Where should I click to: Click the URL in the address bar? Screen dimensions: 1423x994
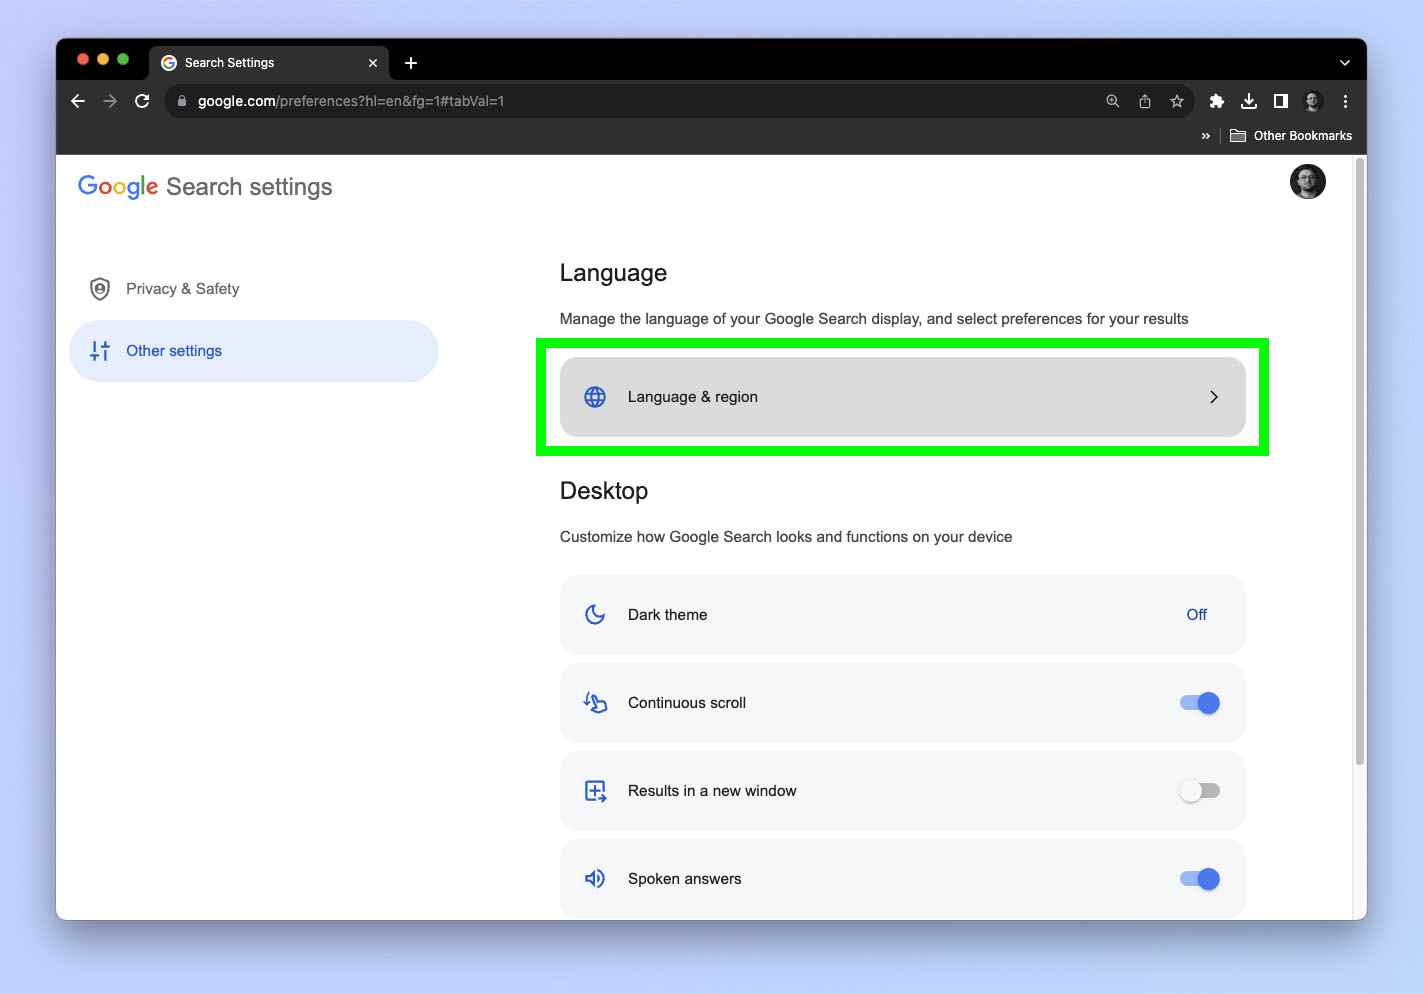(351, 101)
